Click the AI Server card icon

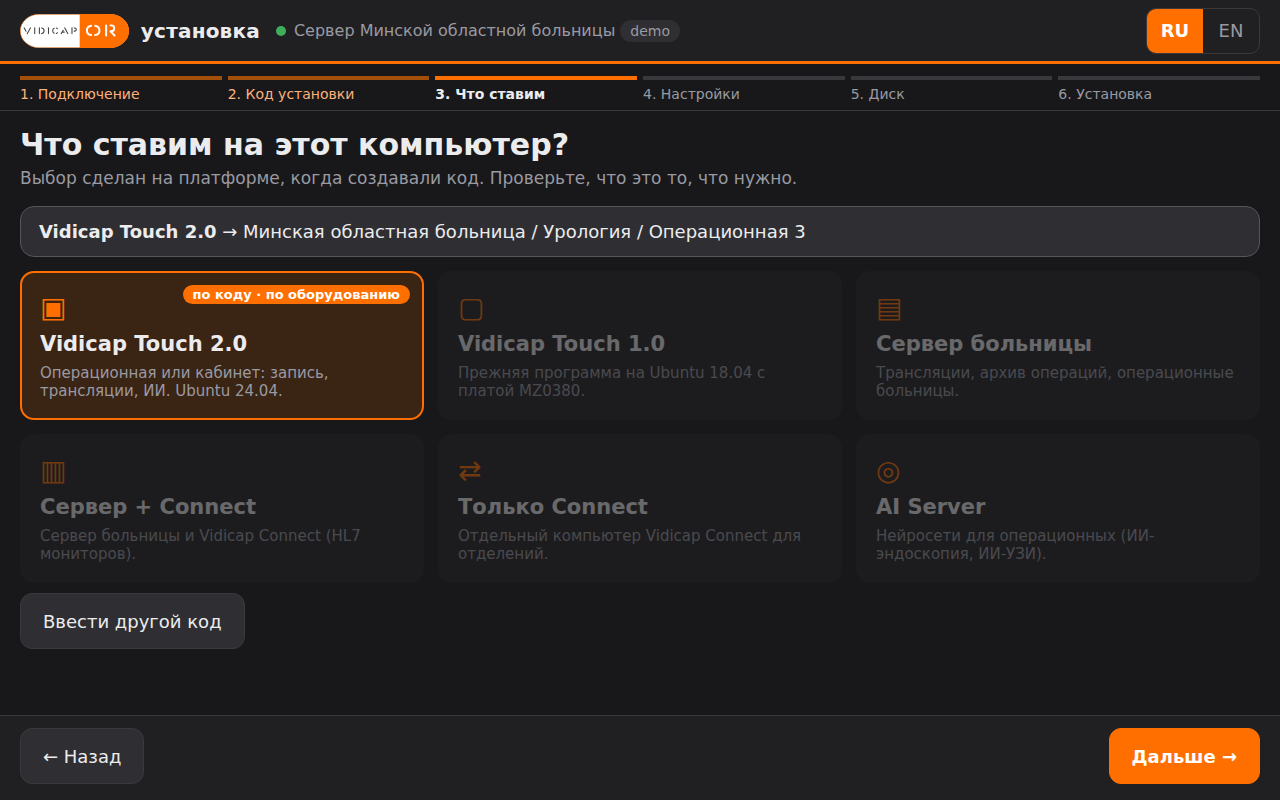[888, 472]
